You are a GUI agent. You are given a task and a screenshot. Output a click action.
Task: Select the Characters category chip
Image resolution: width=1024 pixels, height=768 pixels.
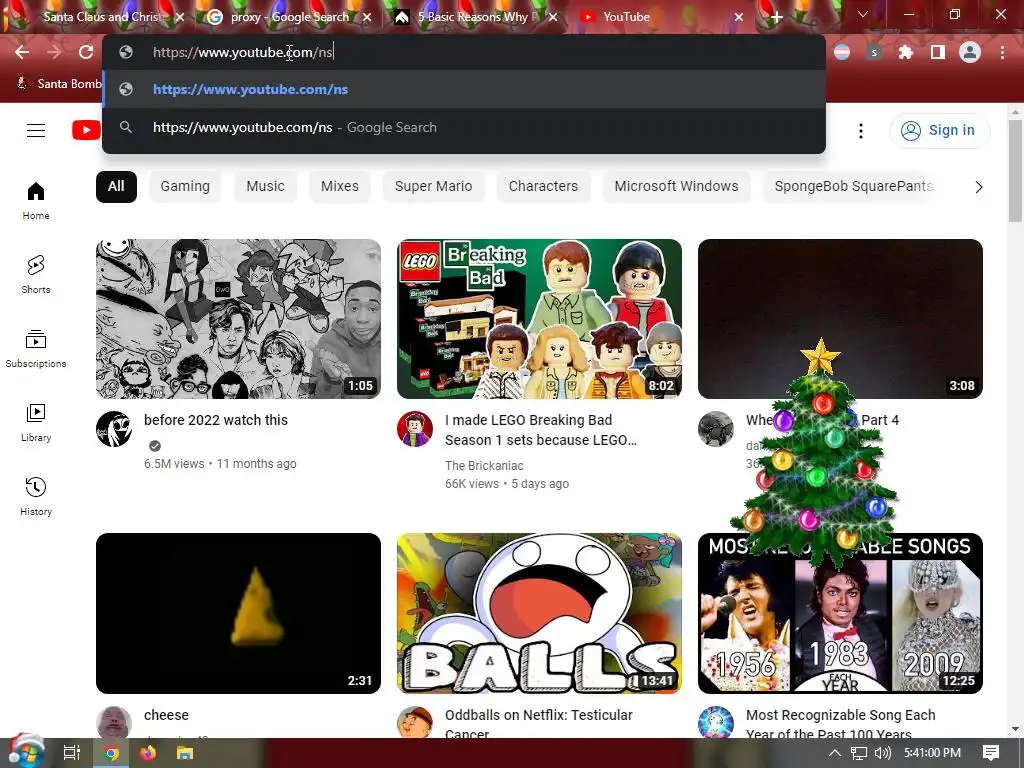click(x=543, y=186)
